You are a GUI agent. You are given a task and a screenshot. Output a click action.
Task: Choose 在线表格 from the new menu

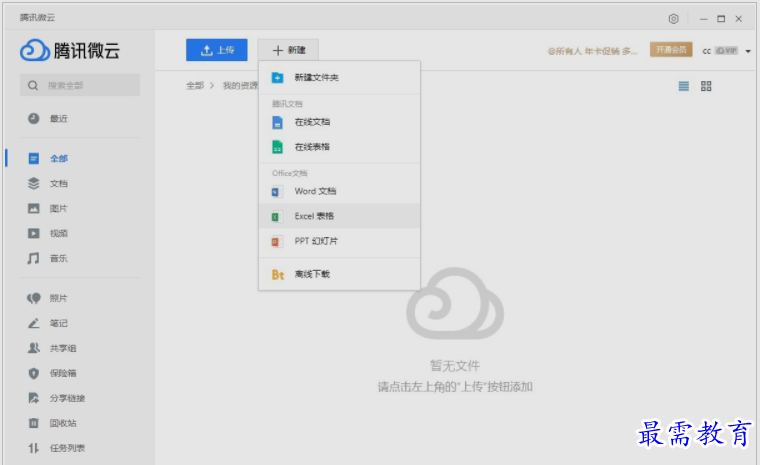tap(339, 147)
